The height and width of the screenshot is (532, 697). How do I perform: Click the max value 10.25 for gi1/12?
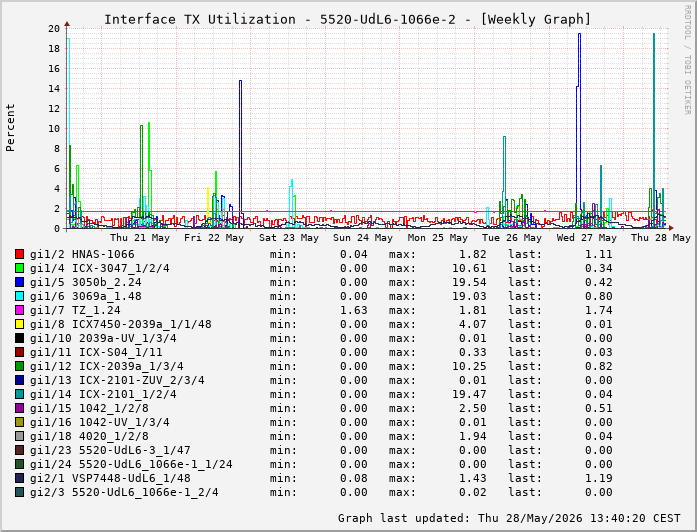pos(469,366)
